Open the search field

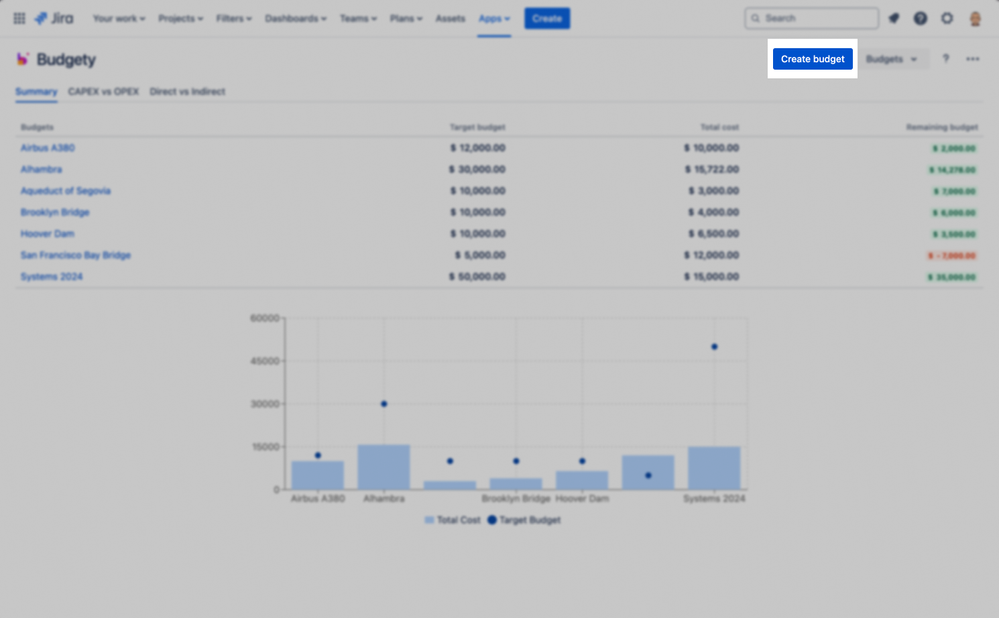point(810,17)
